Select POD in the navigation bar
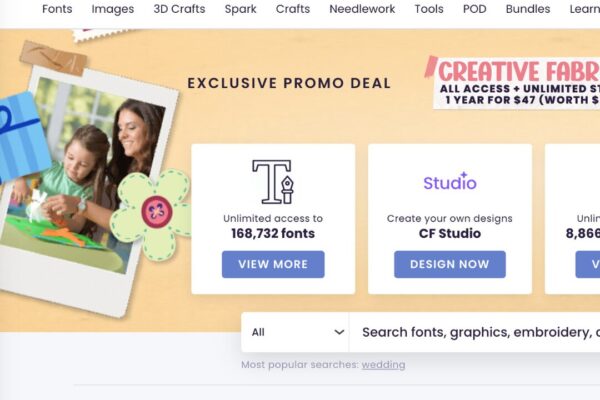The width and height of the screenshot is (600, 400). pos(474,9)
